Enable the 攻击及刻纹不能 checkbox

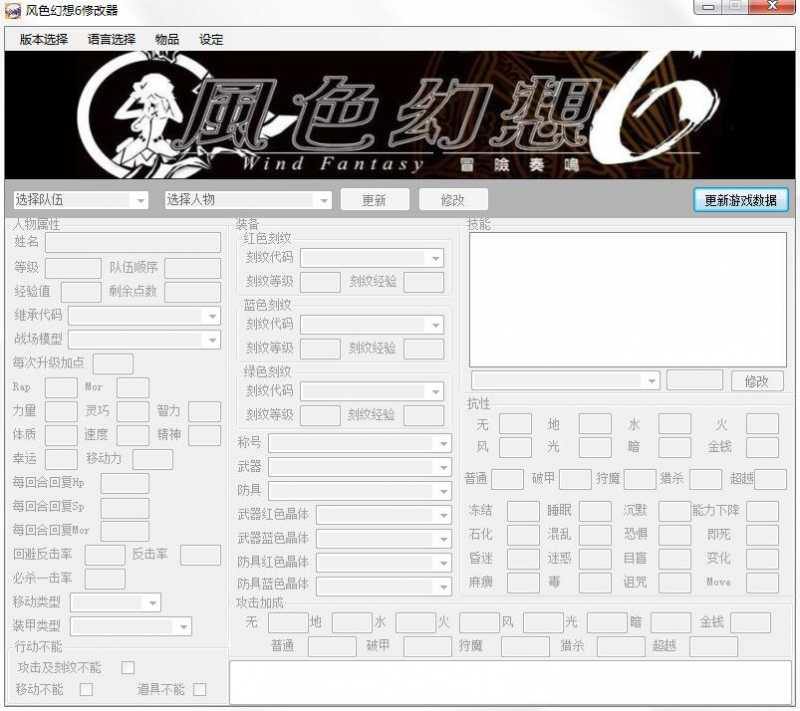[127, 666]
